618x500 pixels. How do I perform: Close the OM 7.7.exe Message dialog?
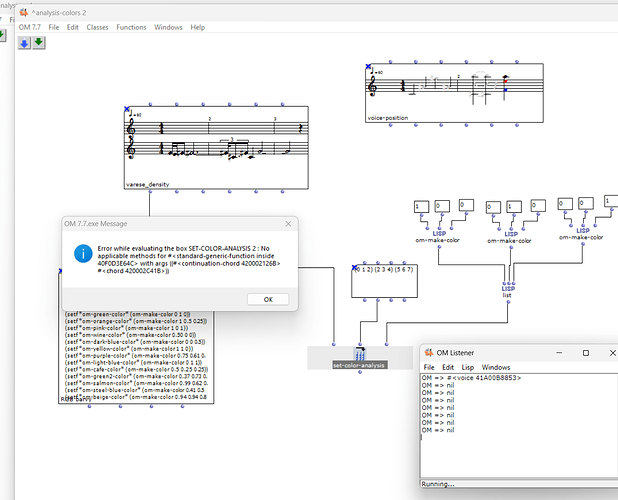[x=288, y=224]
